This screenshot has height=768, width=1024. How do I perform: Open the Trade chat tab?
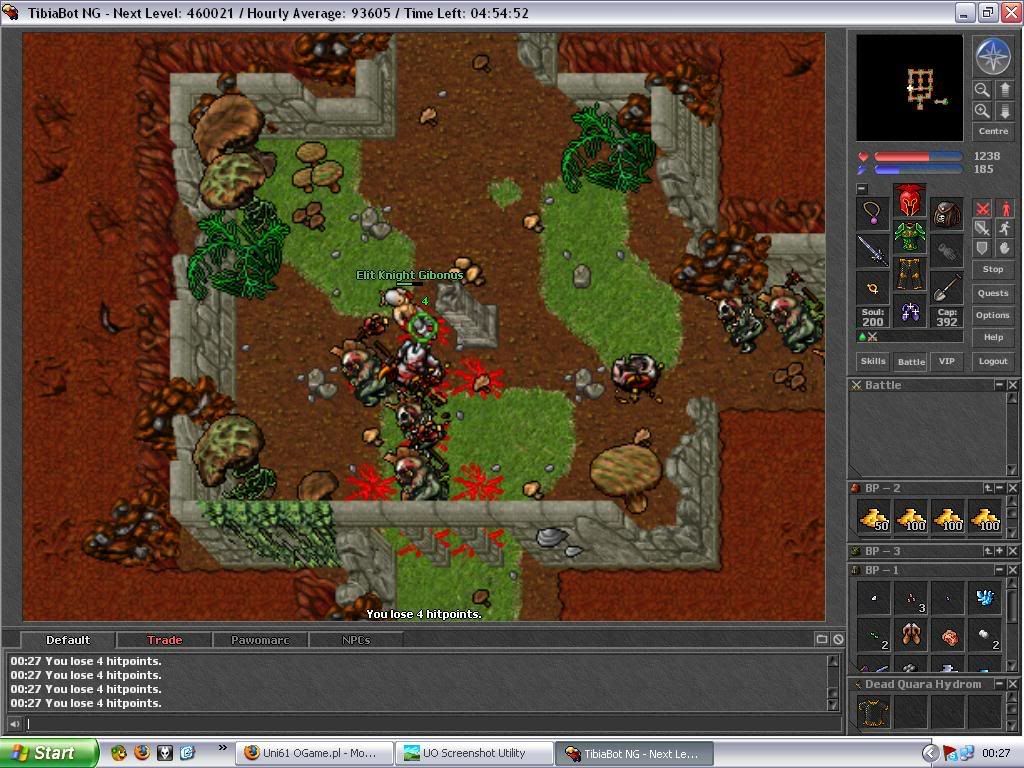tap(165, 640)
